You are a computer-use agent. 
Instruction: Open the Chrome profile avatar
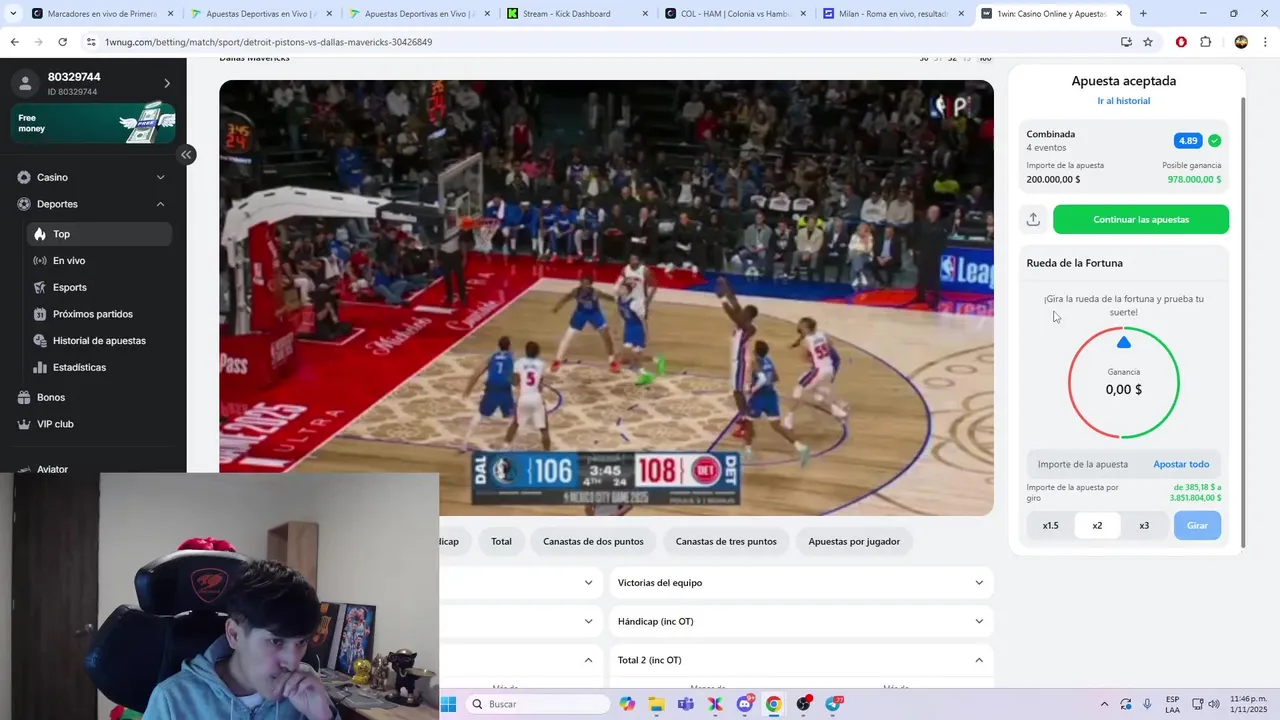(1241, 42)
